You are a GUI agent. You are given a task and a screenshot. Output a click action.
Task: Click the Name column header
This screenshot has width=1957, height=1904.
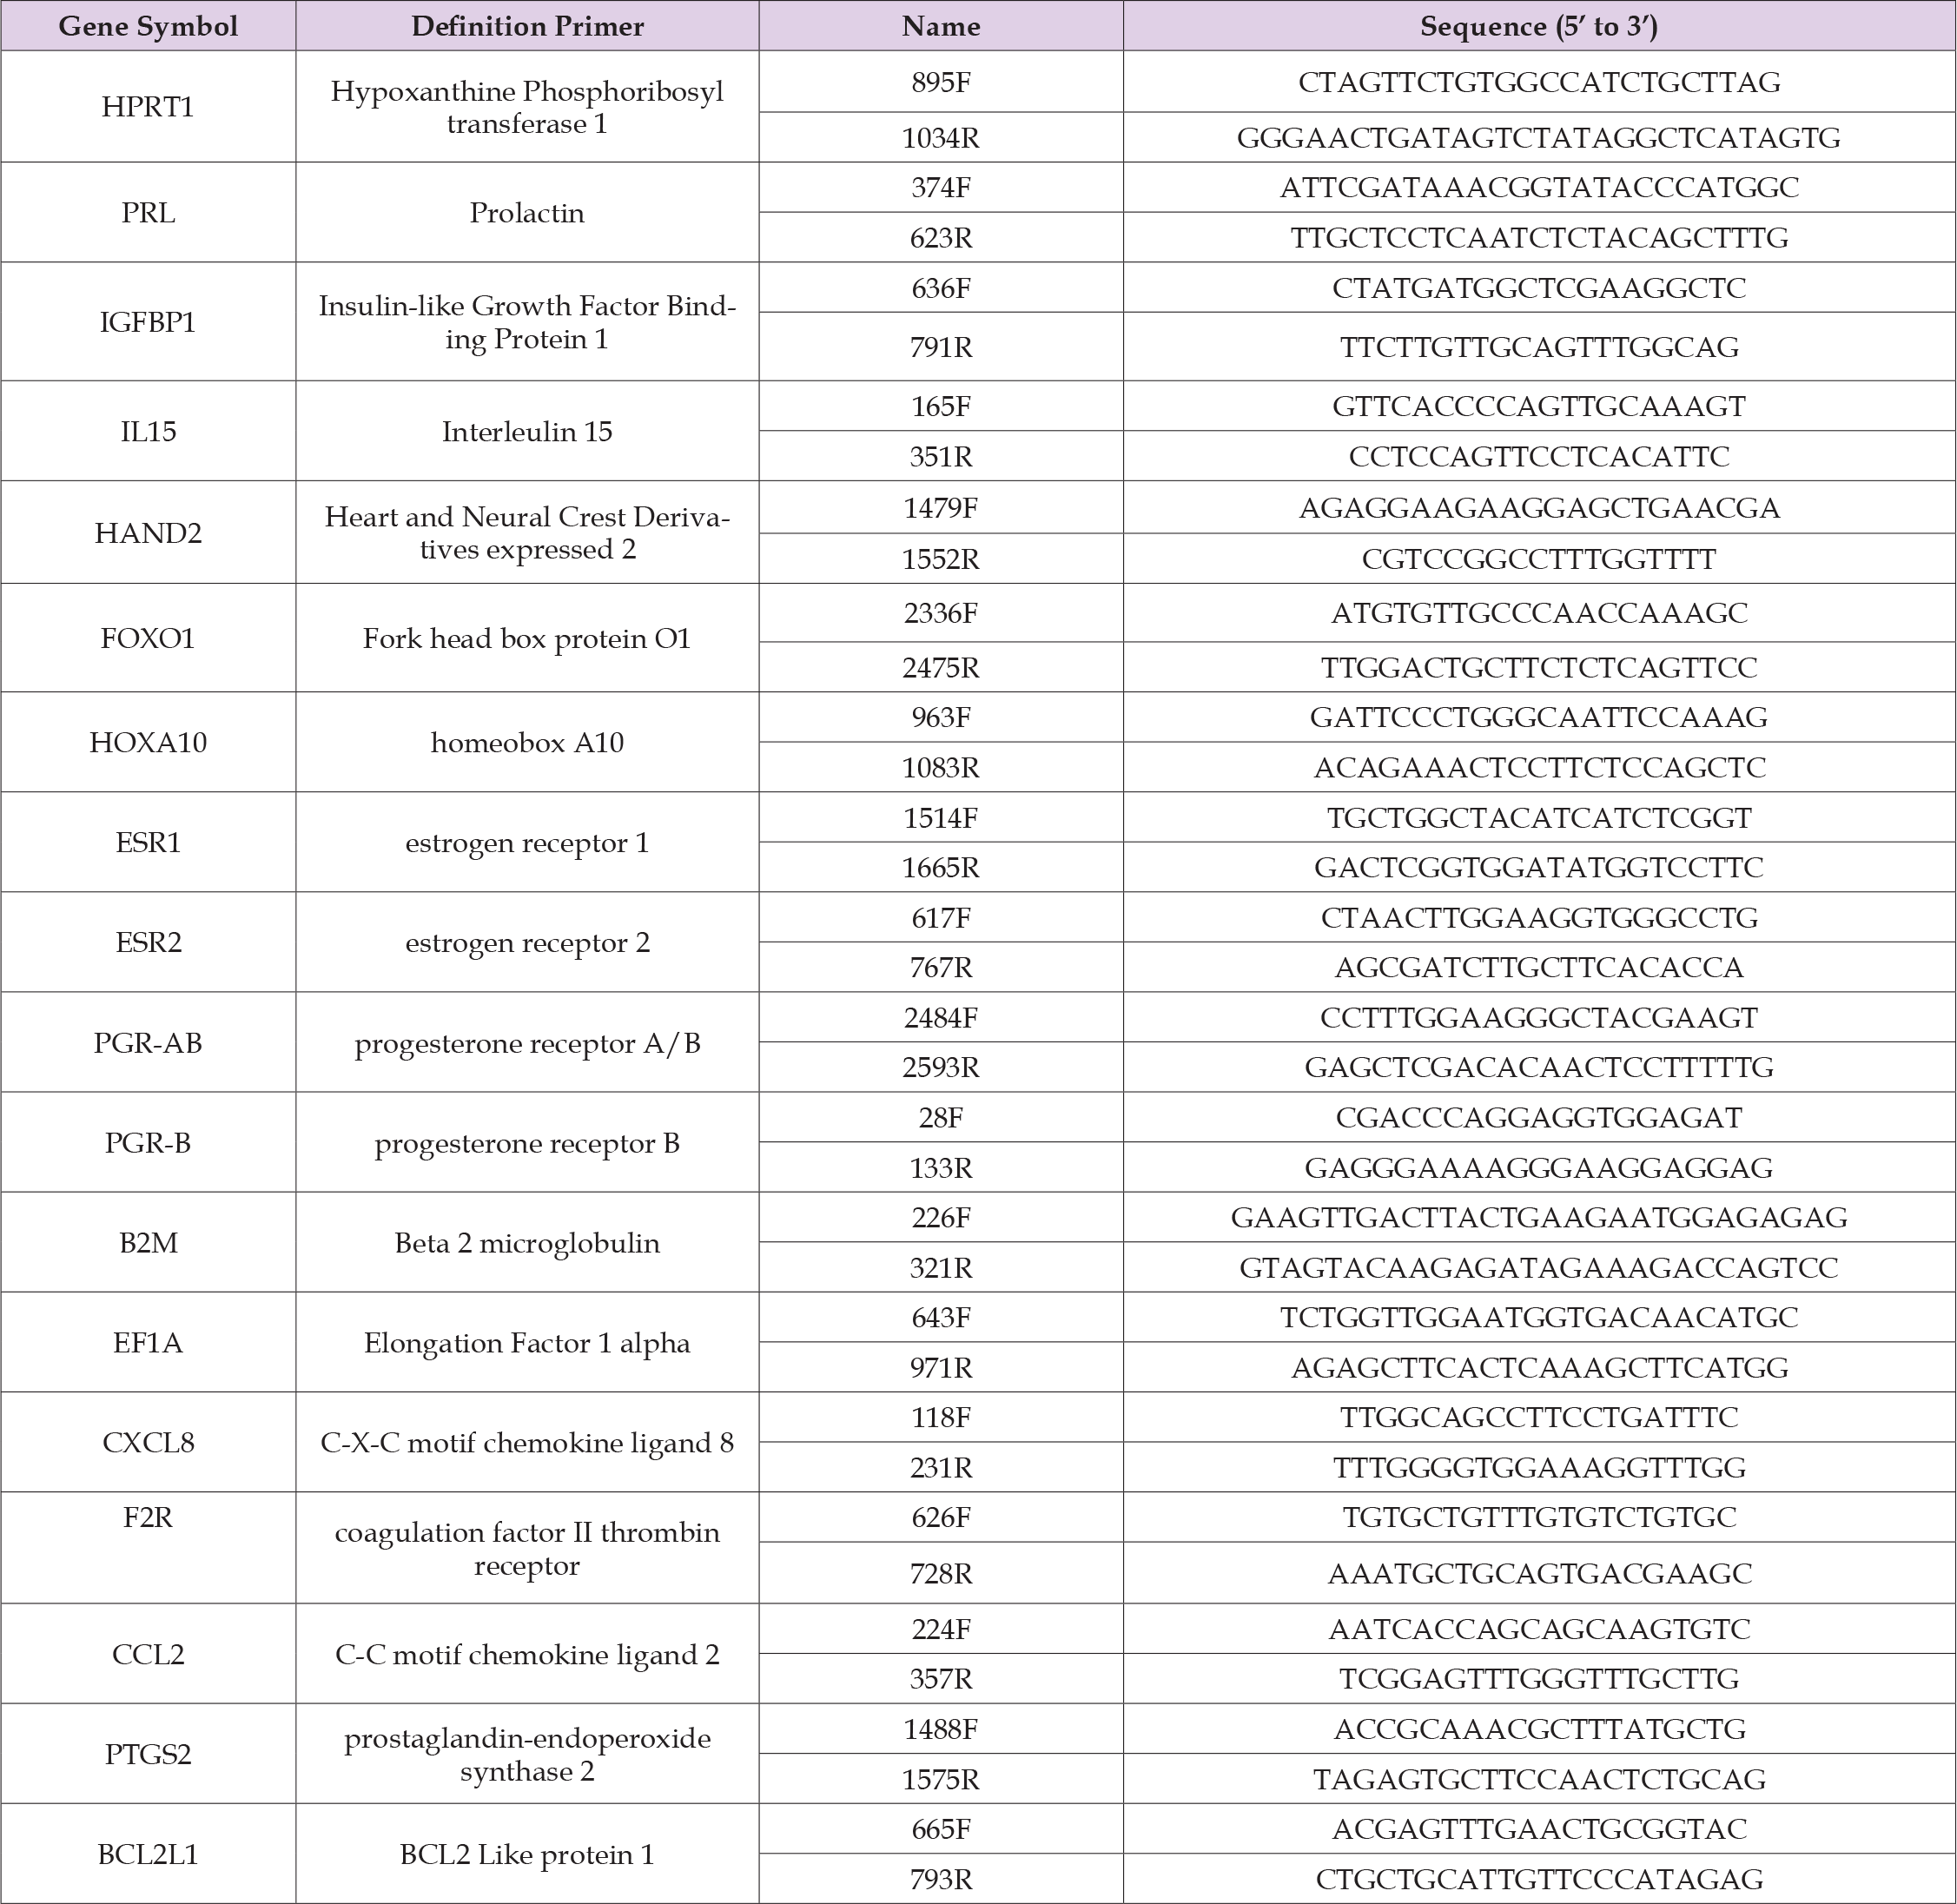(x=940, y=26)
